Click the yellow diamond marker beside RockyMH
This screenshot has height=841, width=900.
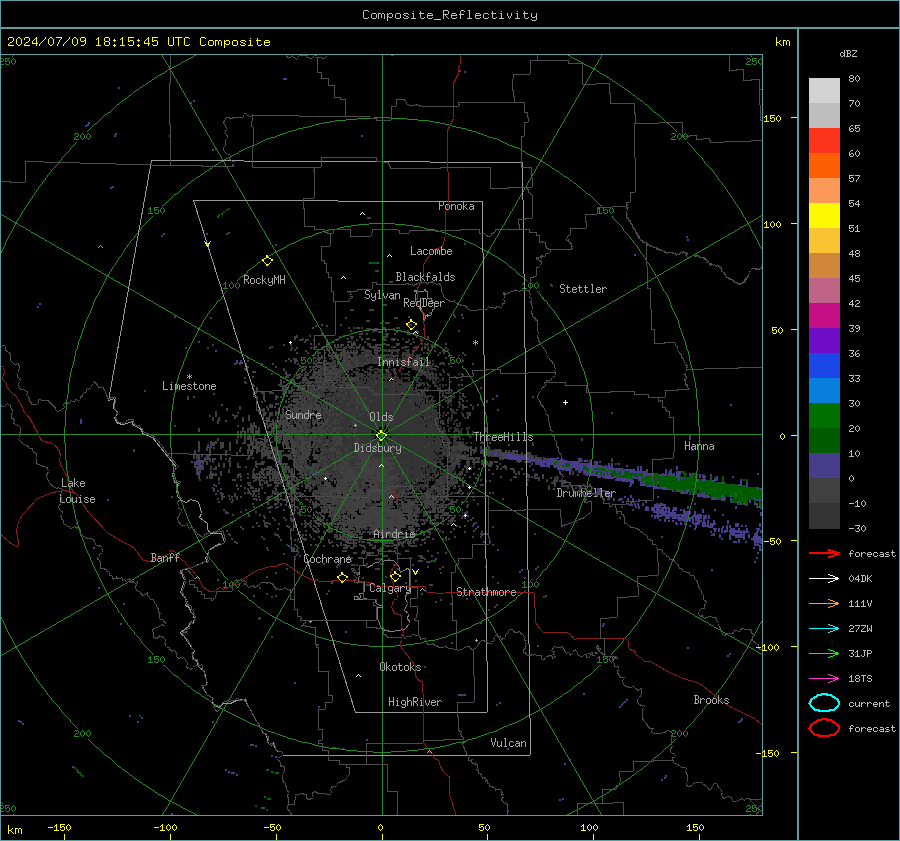267,261
